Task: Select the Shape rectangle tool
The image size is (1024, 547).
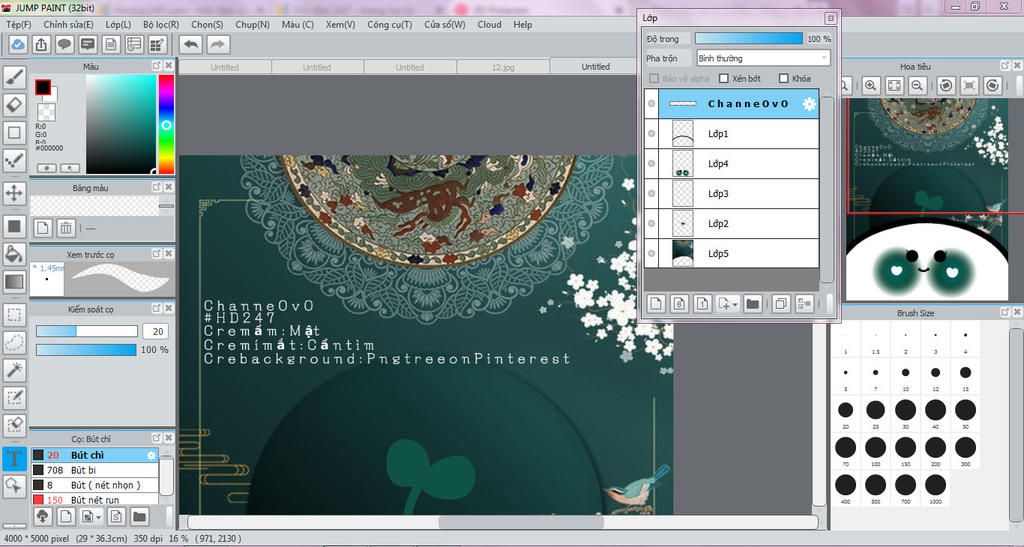Action: coord(14,133)
